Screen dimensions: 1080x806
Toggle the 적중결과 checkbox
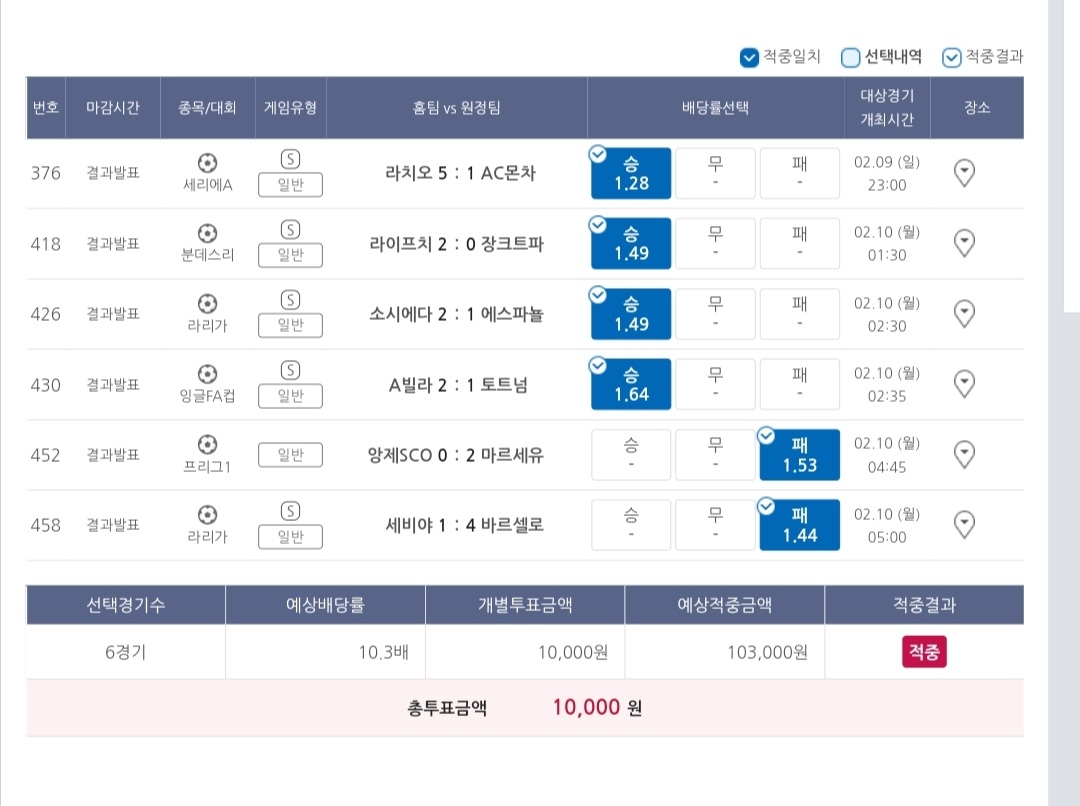click(951, 58)
